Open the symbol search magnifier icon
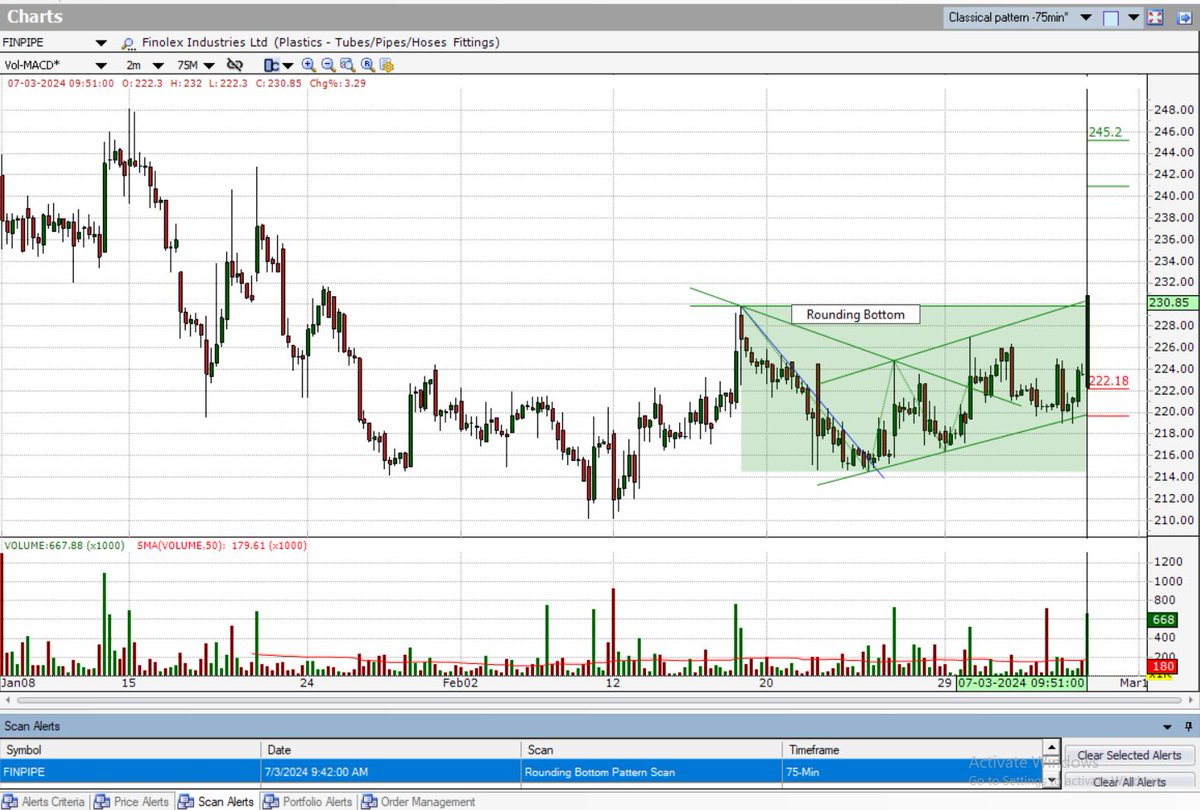 (x=128, y=43)
